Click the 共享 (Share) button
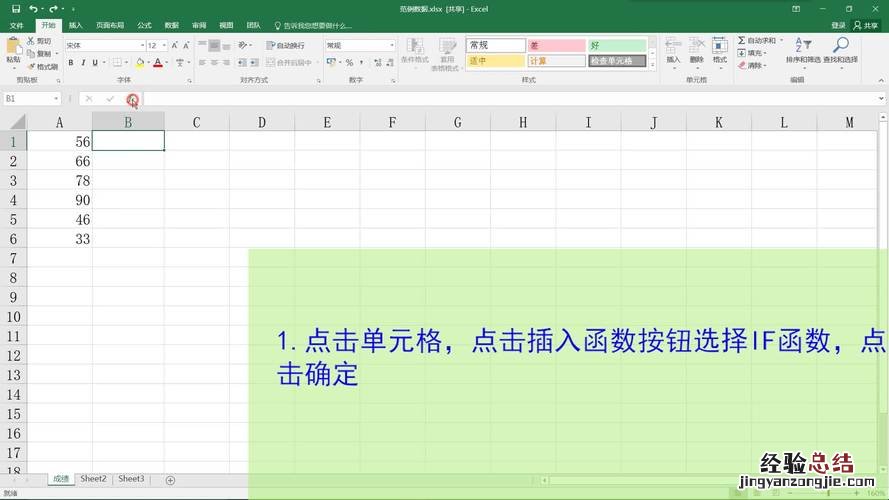This screenshot has width=889, height=500. pos(865,25)
